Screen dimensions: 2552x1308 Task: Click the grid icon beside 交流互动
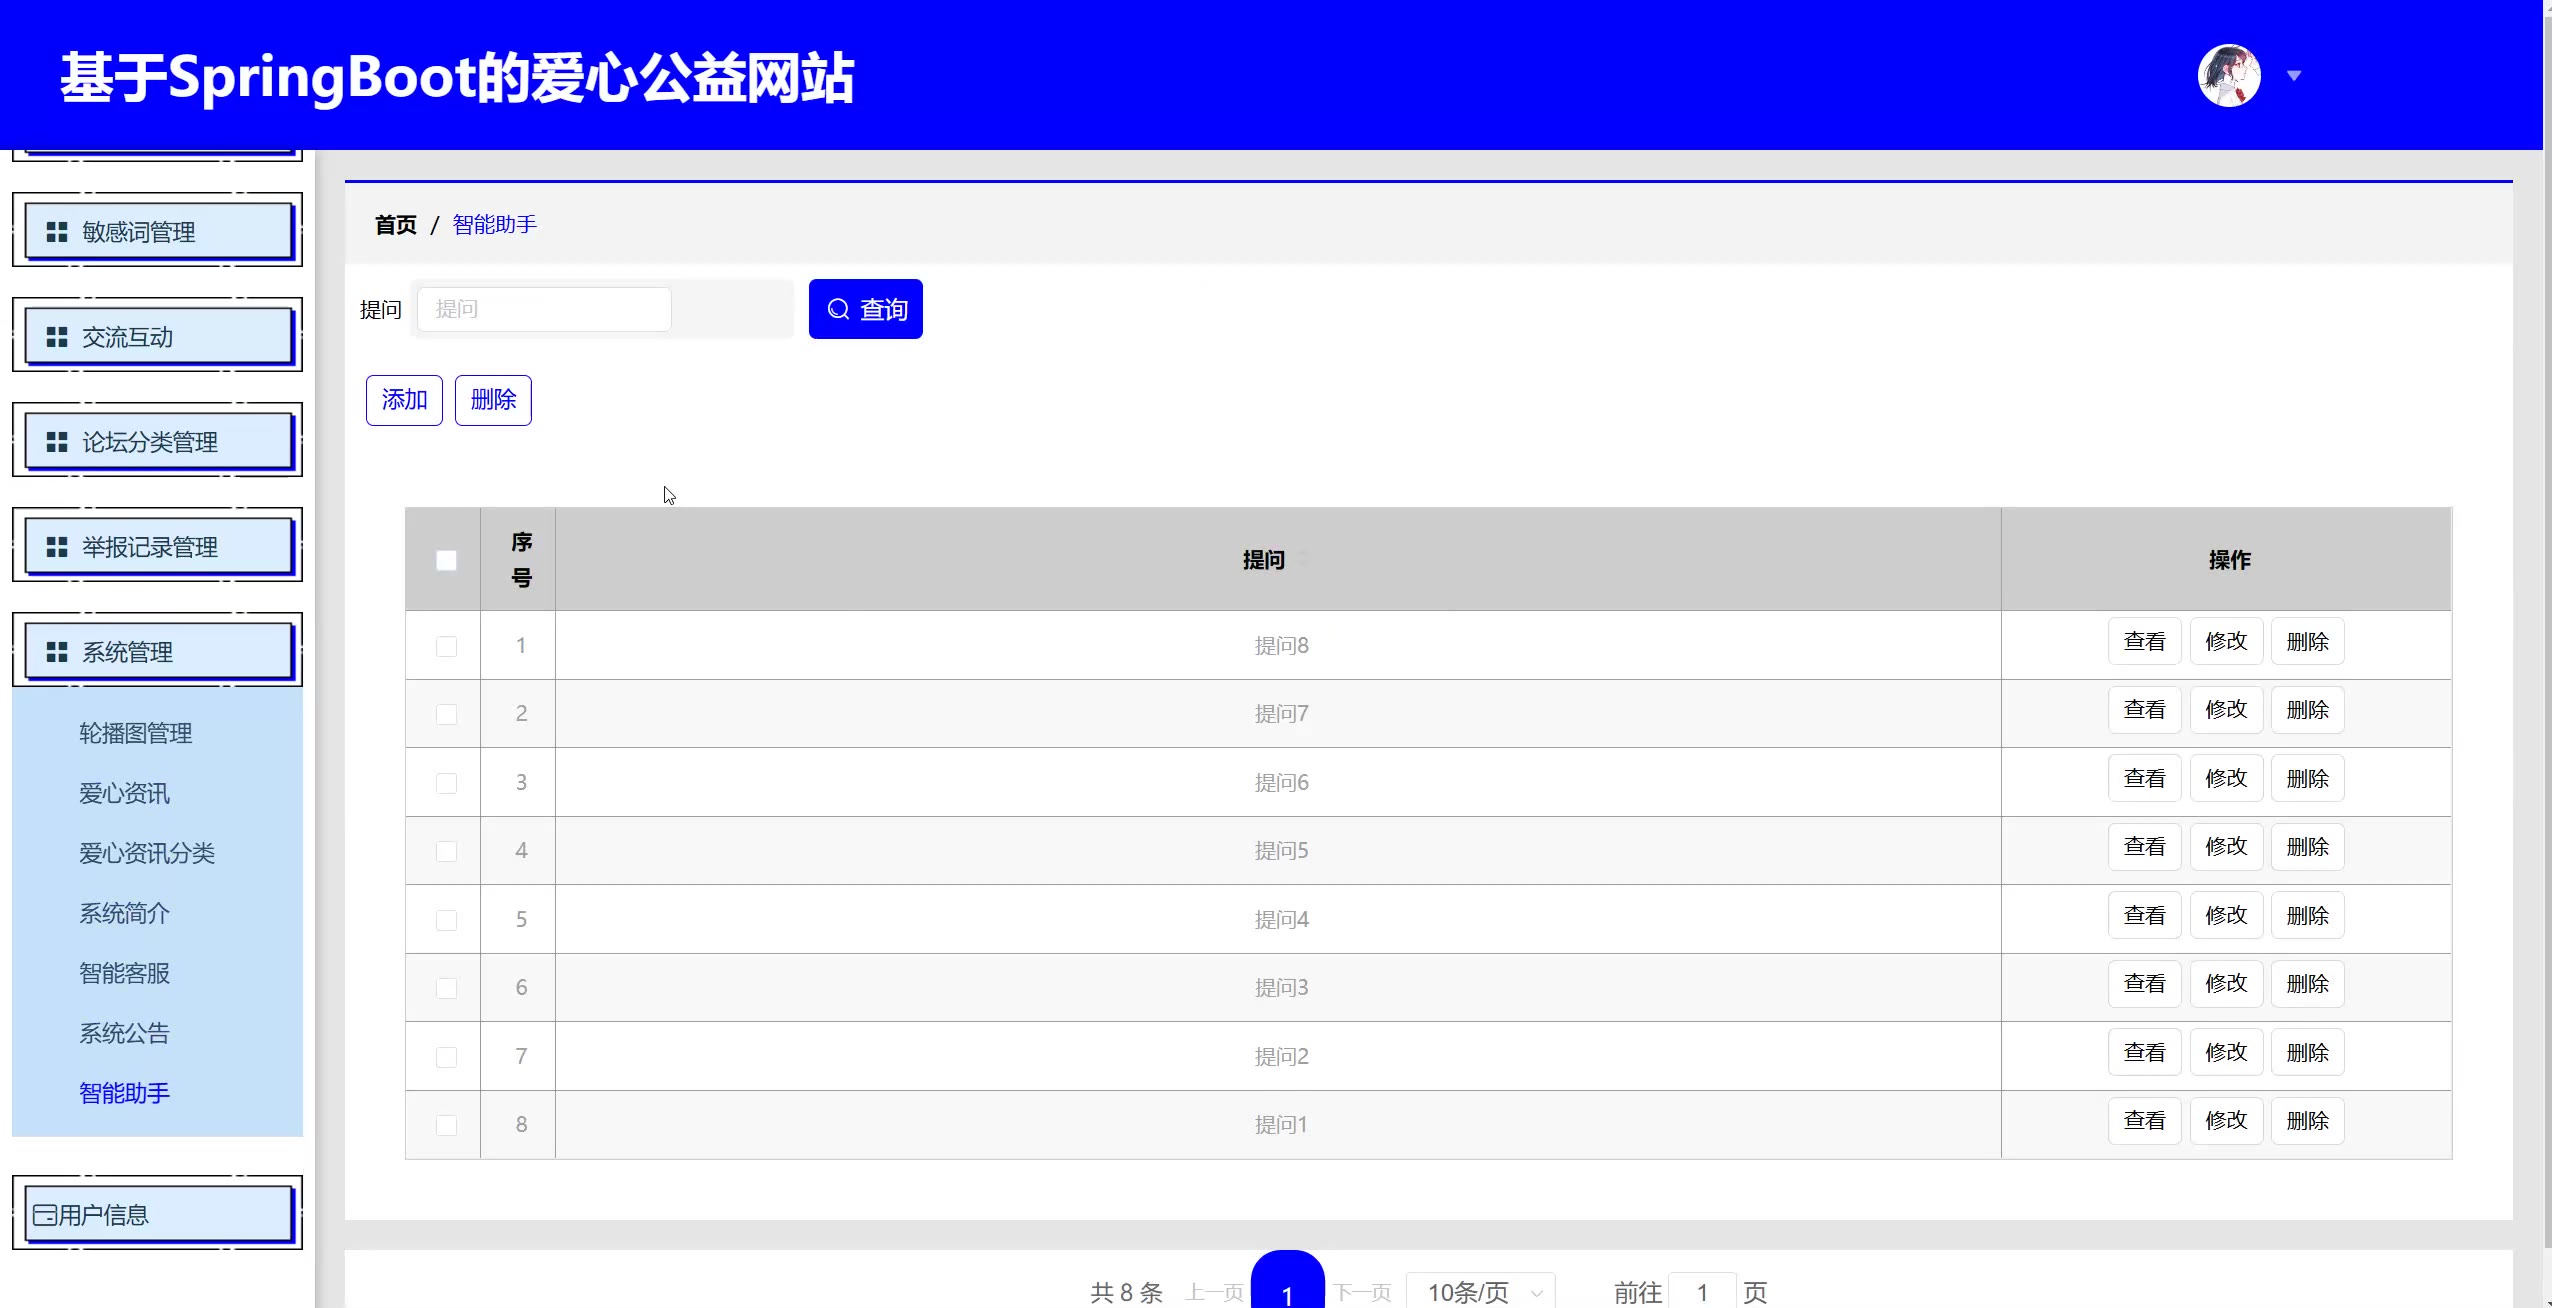pyautogui.click(x=57, y=337)
